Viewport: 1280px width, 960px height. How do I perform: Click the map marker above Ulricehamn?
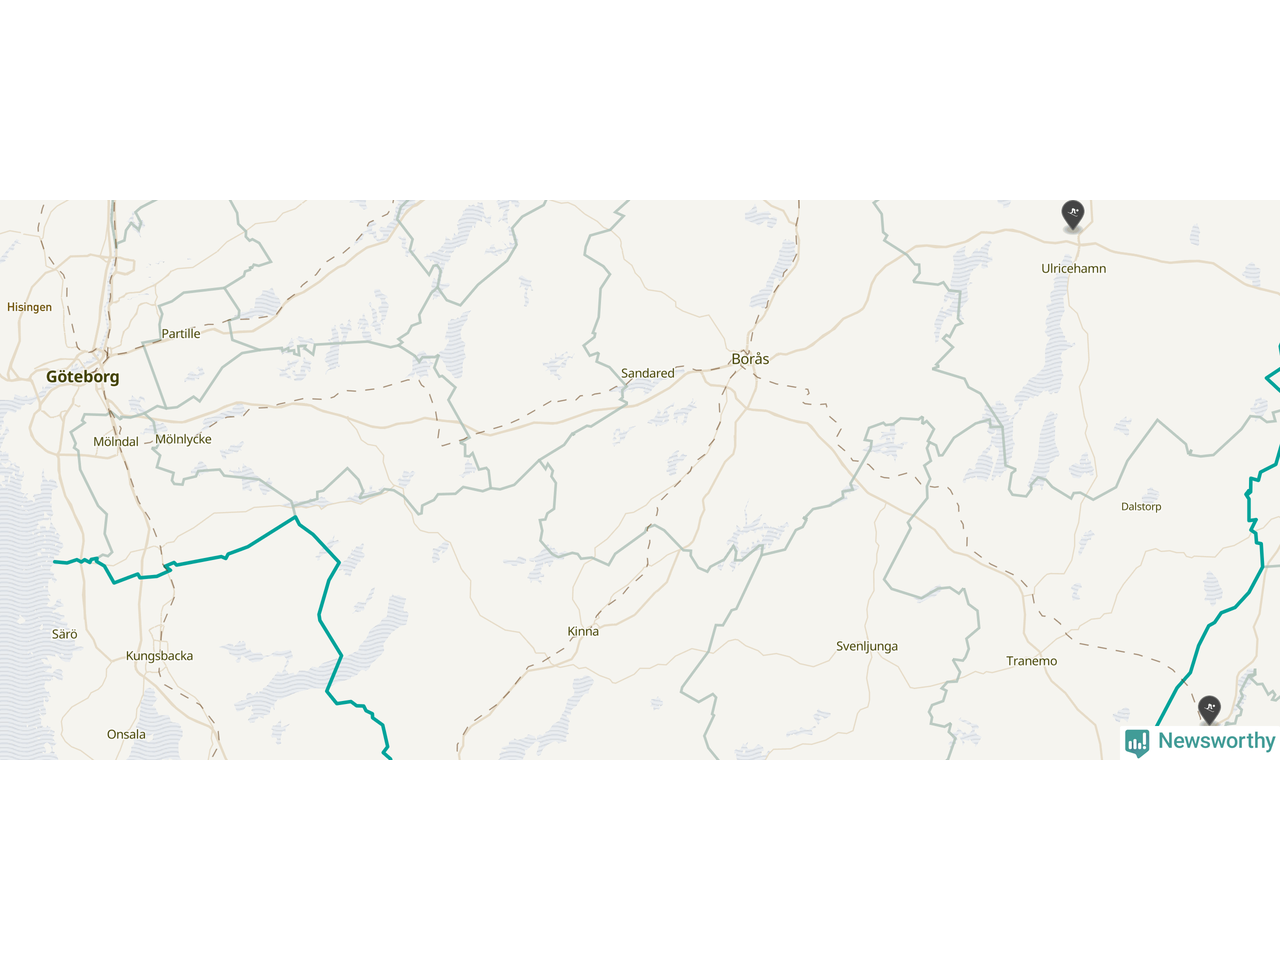(1073, 214)
